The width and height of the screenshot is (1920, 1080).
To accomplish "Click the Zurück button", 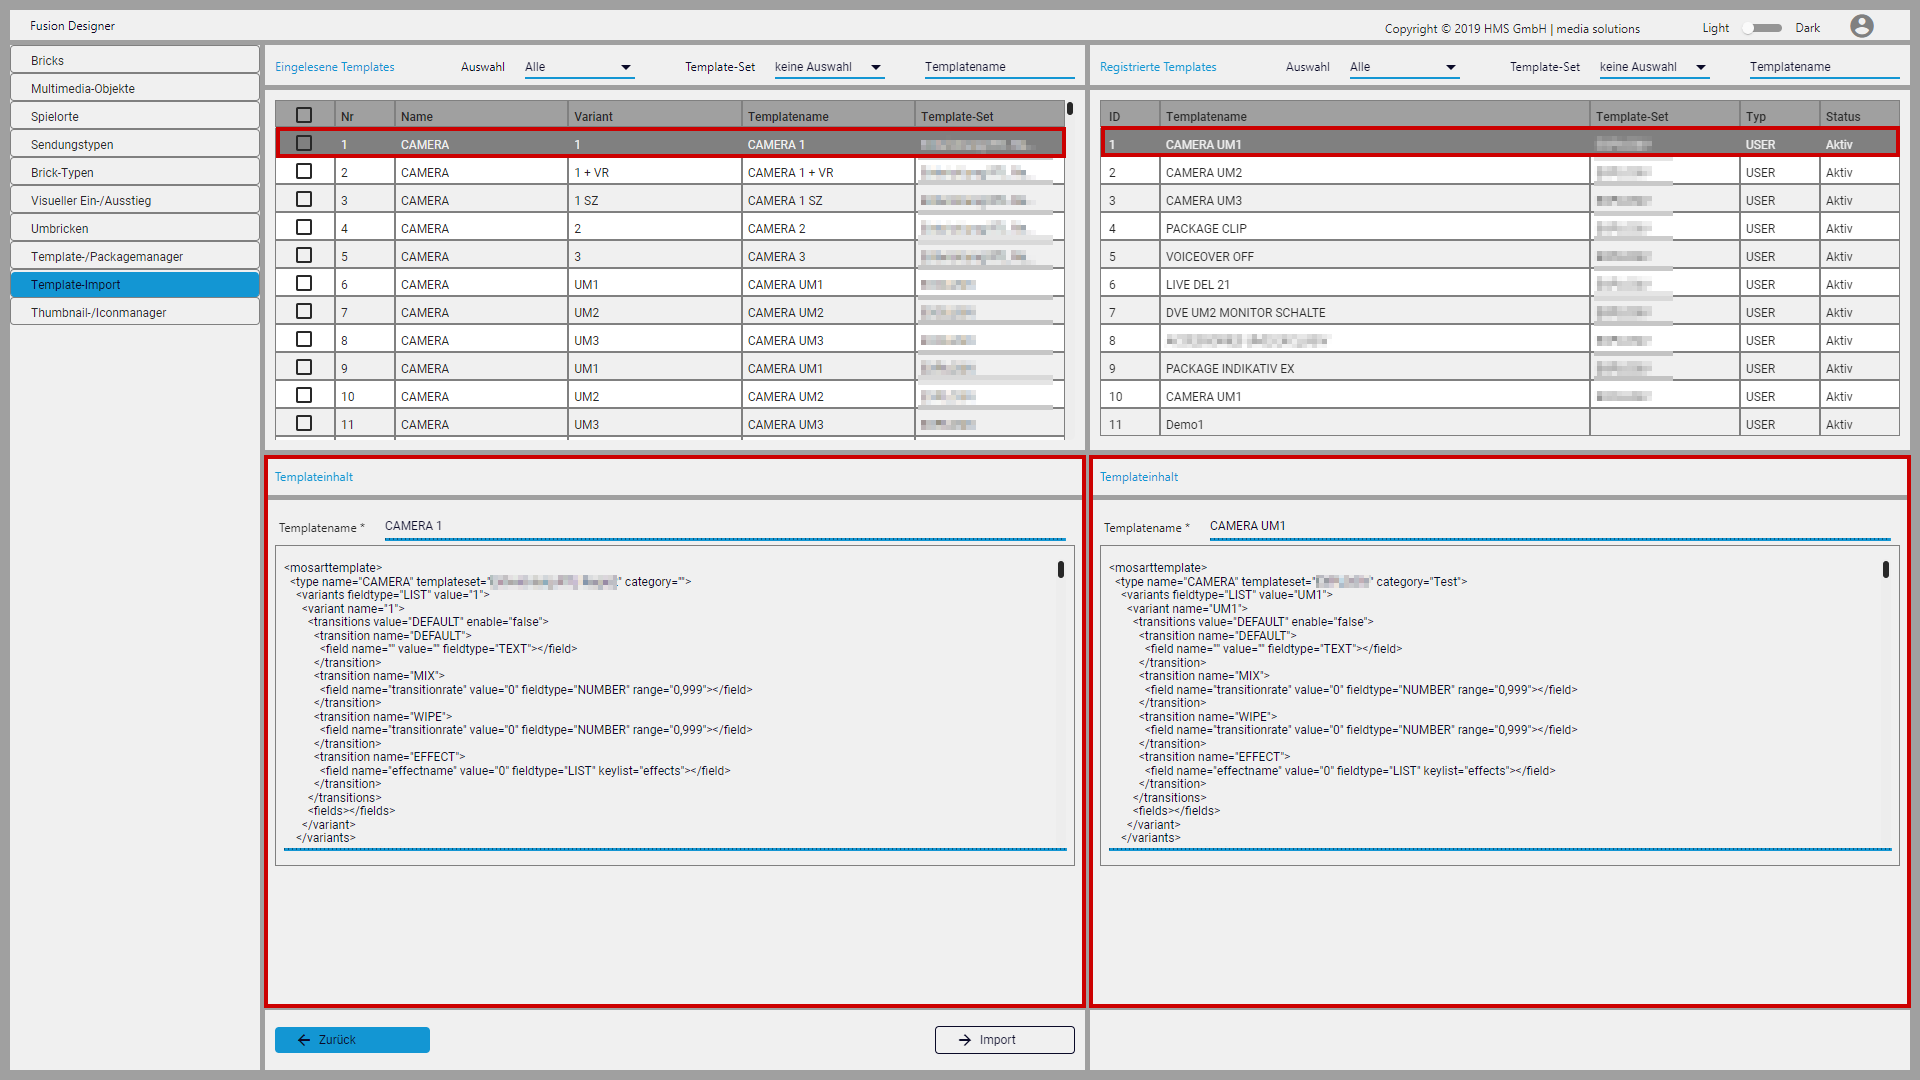I will (x=352, y=1040).
